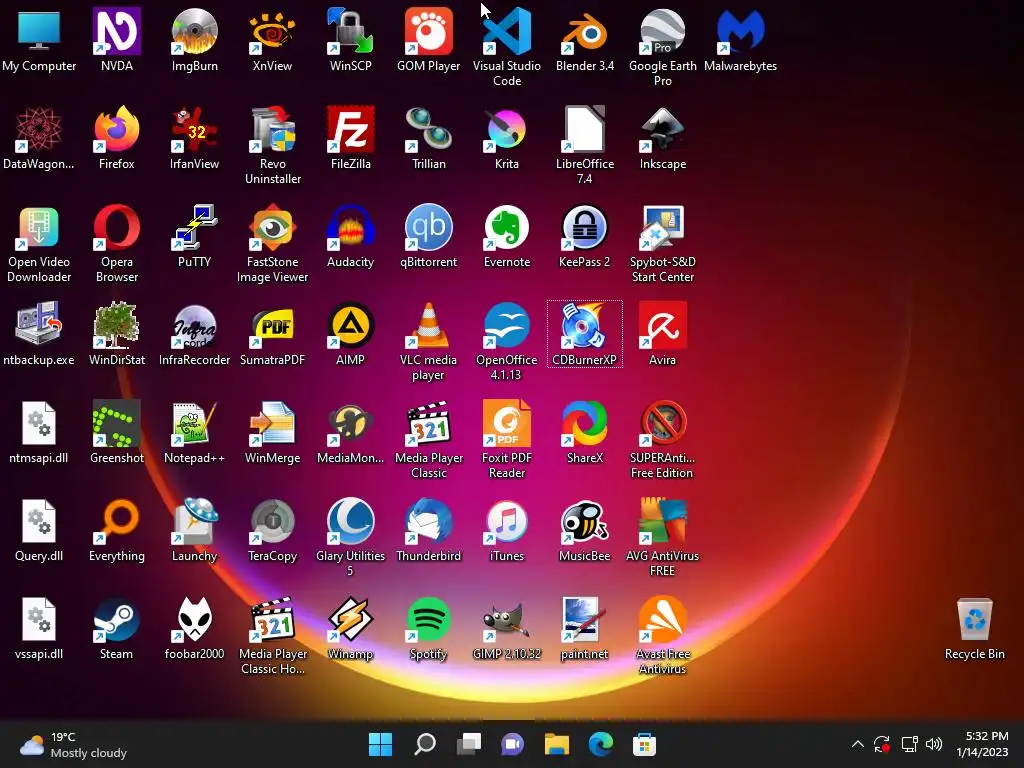Open the clock and date flyout
Screen dimensions: 1024x768
coord(982,744)
